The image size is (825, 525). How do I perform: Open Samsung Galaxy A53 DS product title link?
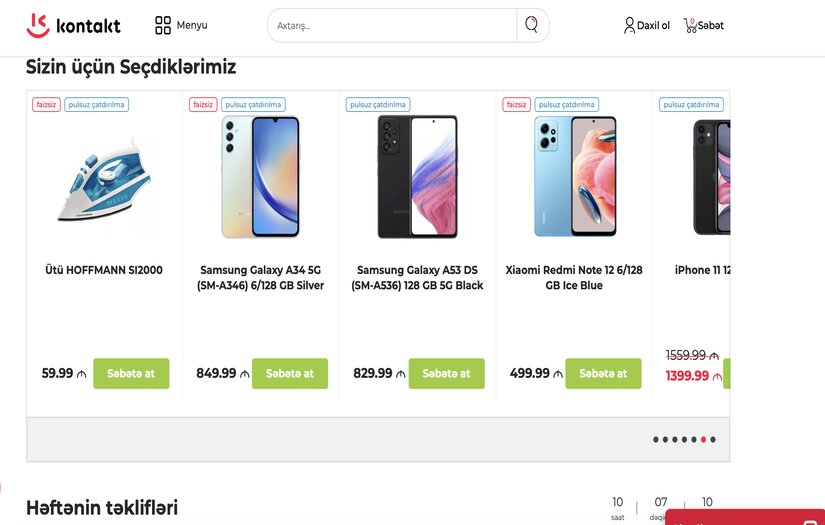click(417, 278)
